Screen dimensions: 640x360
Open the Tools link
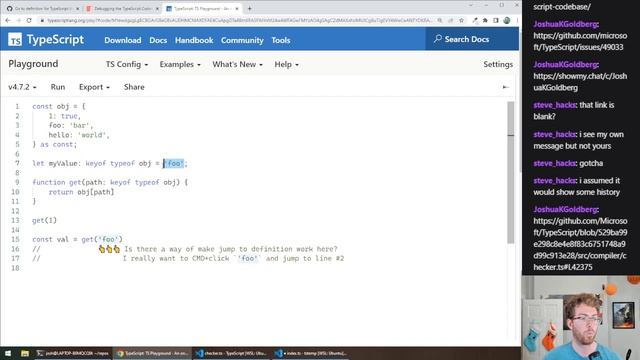[280, 40]
